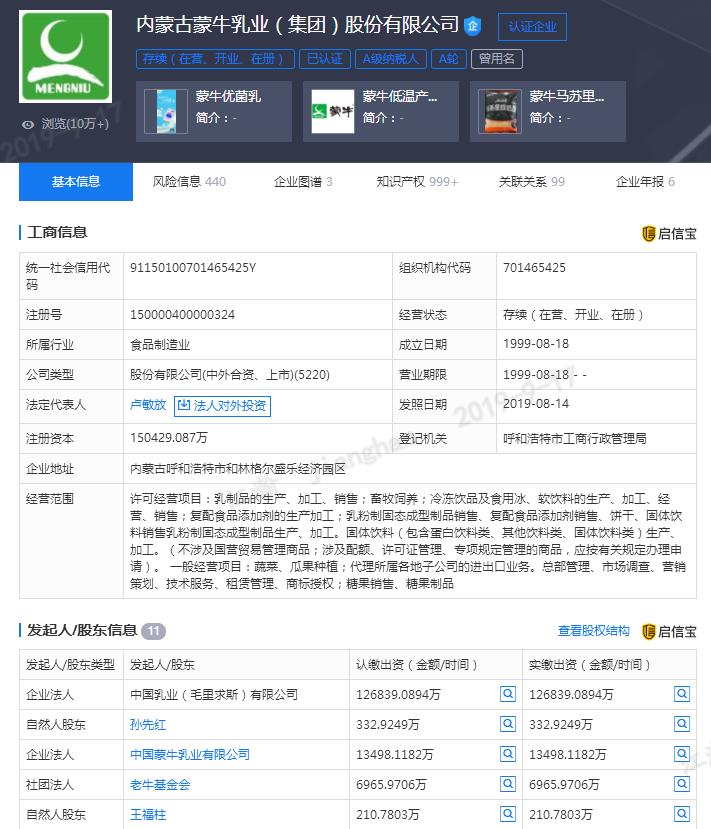Expand the 曾用名 tag
The height and width of the screenshot is (829, 711).
pos(496,59)
